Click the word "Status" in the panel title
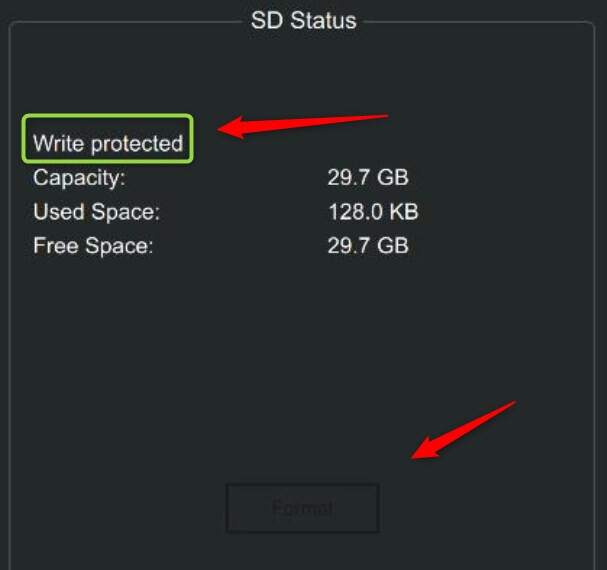This screenshot has width=607, height=570. pyautogui.click(x=323, y=20)
